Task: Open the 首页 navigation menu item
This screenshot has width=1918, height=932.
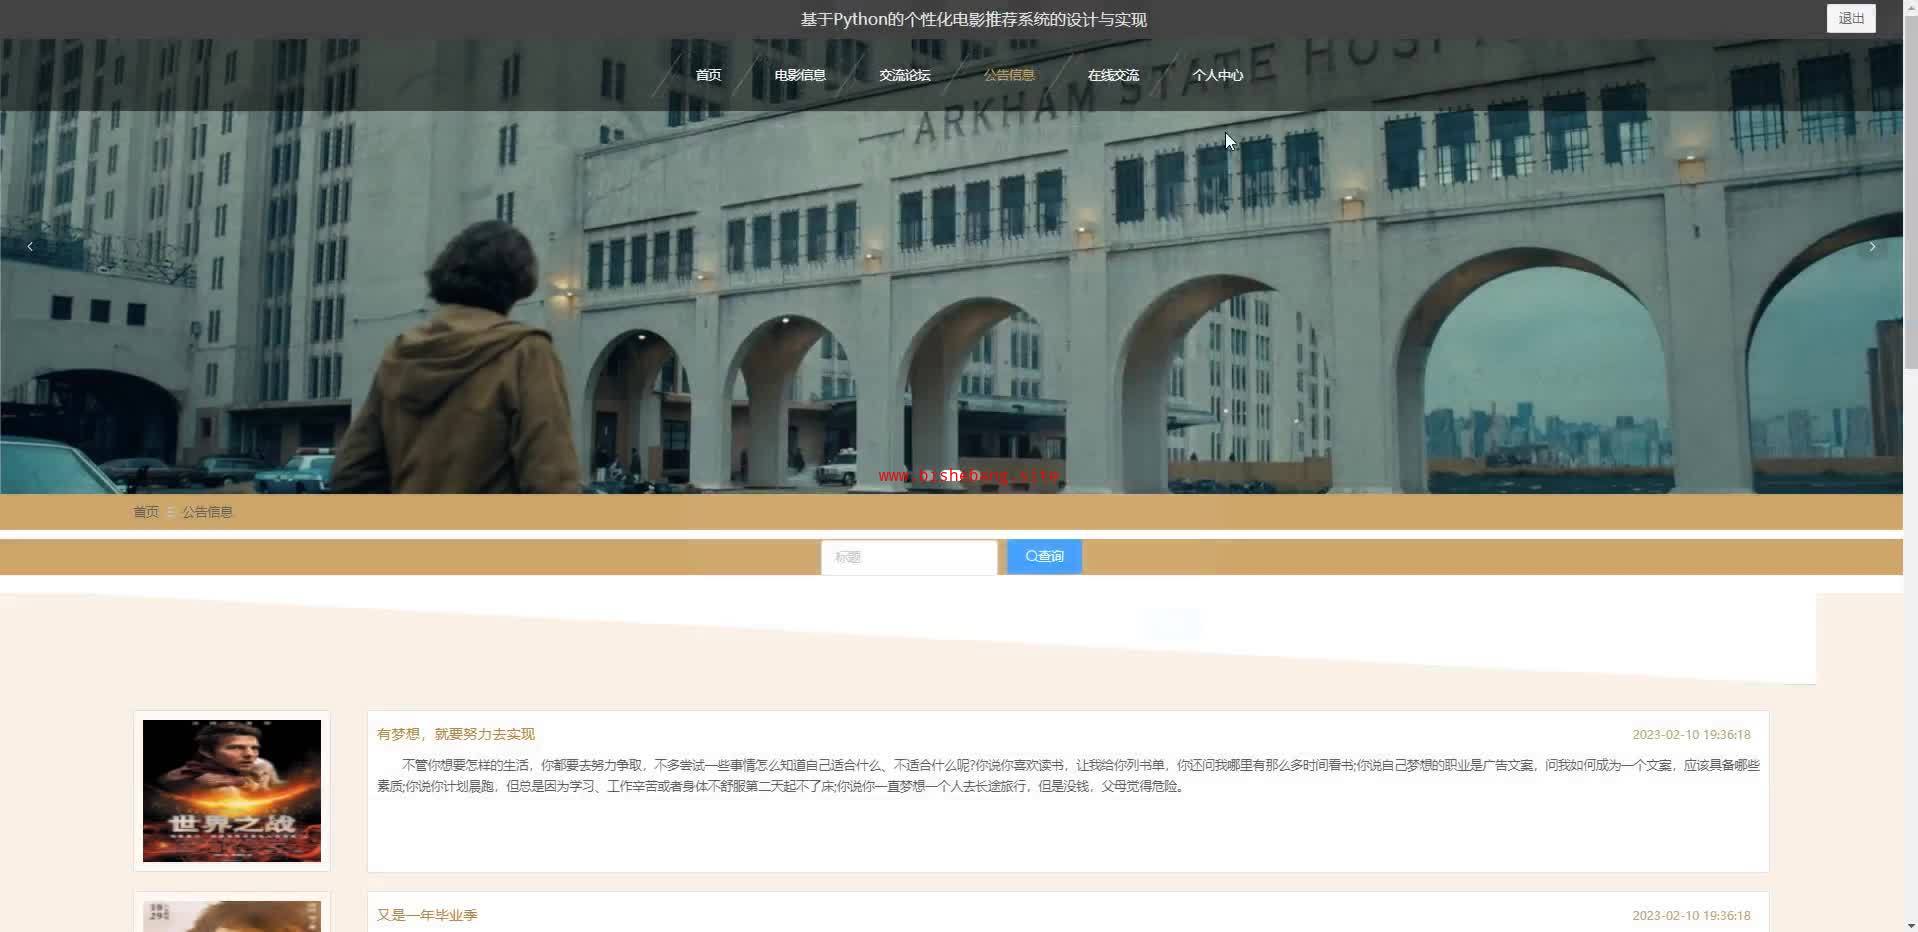Action: point(708,75)
